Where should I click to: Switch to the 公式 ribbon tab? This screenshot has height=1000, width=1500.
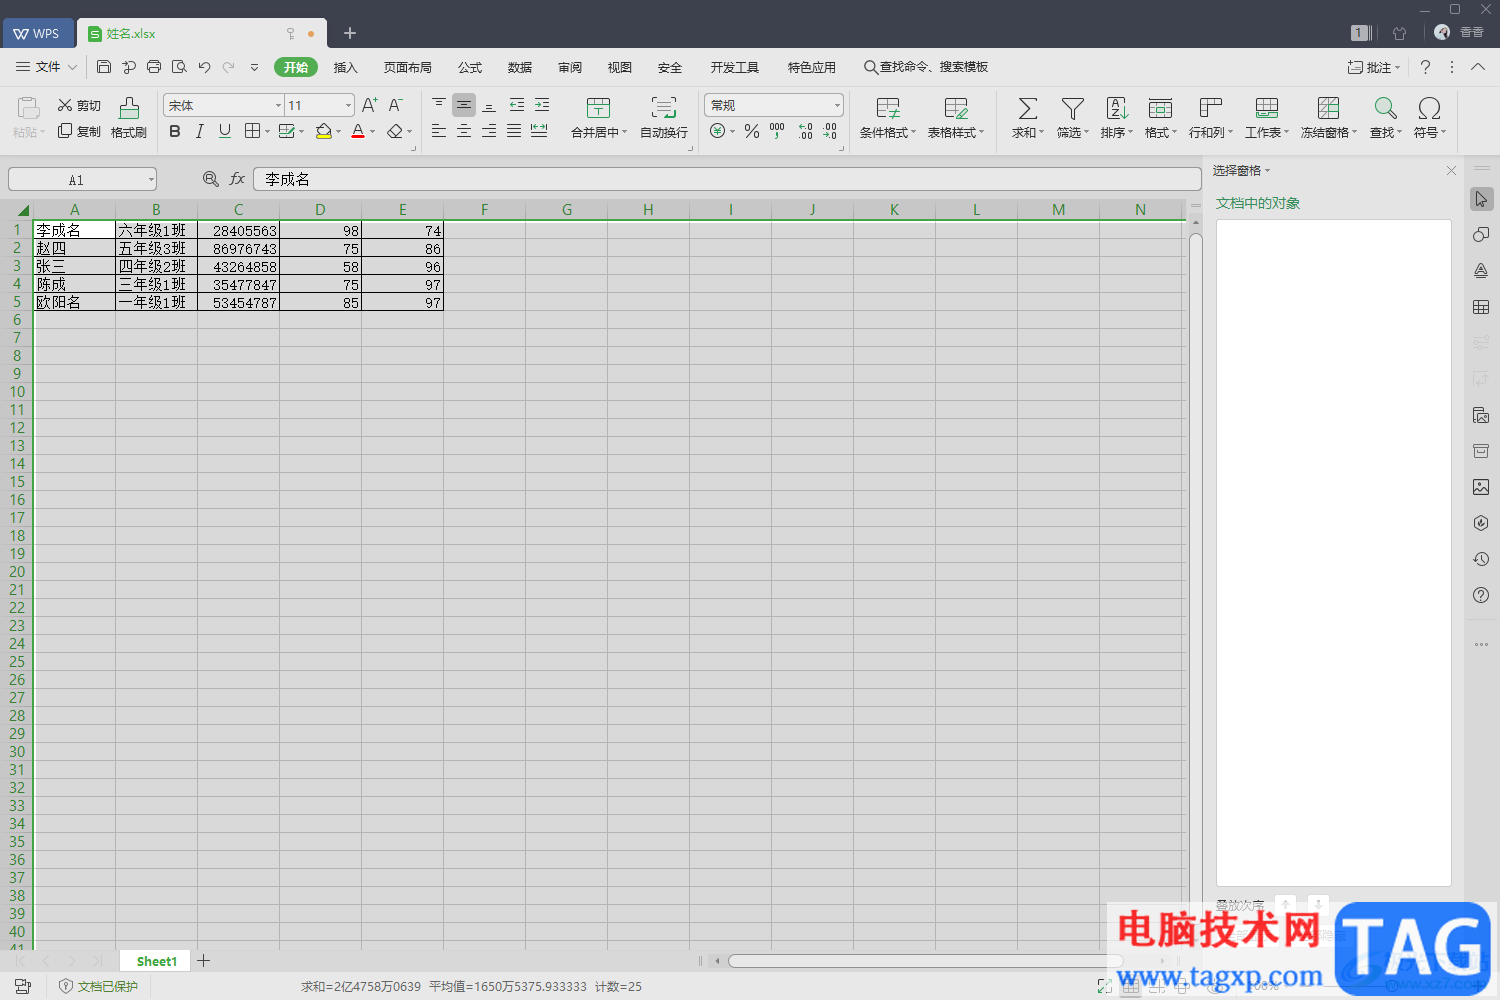click(470, 67)
